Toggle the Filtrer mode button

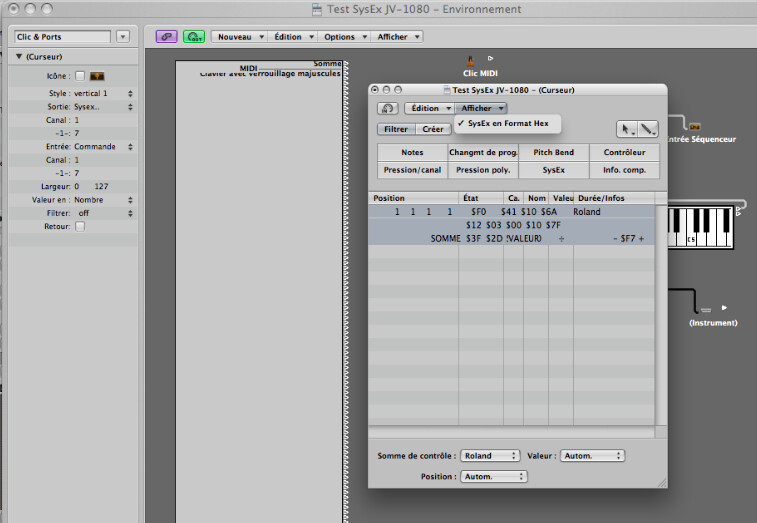click(x=396, y=129)
